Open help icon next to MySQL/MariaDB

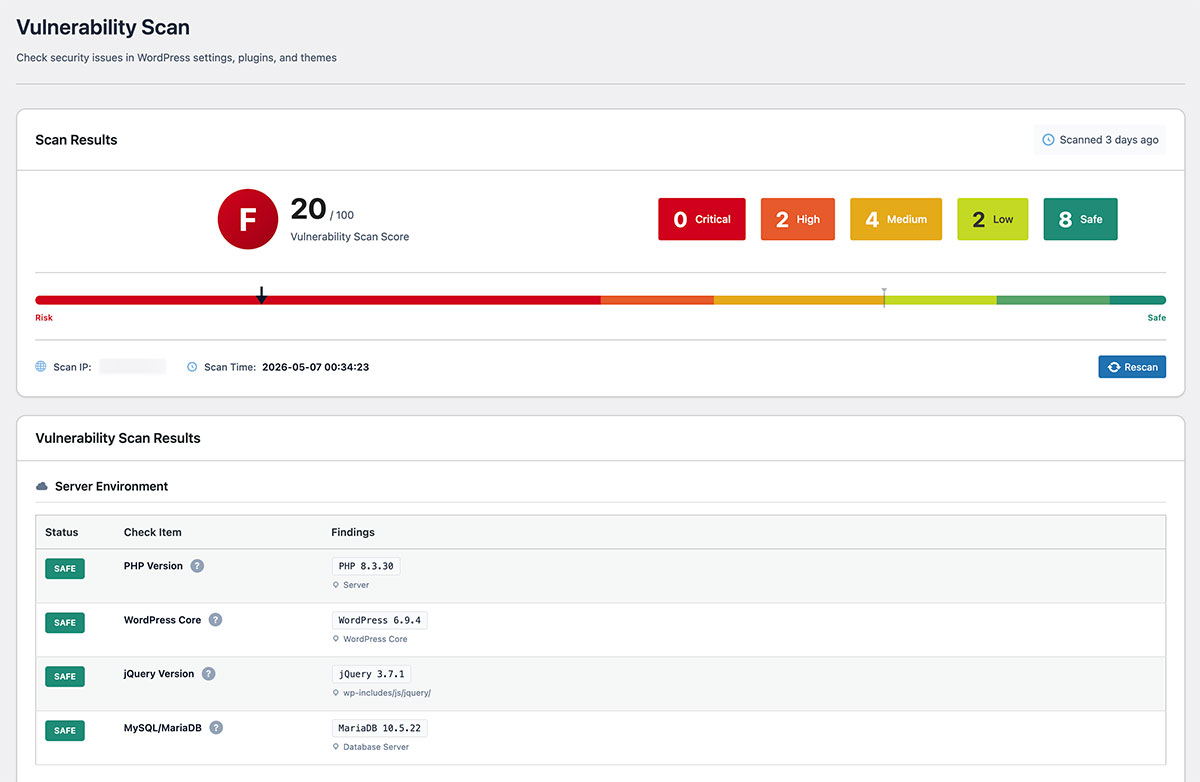(x=216, y=728)
